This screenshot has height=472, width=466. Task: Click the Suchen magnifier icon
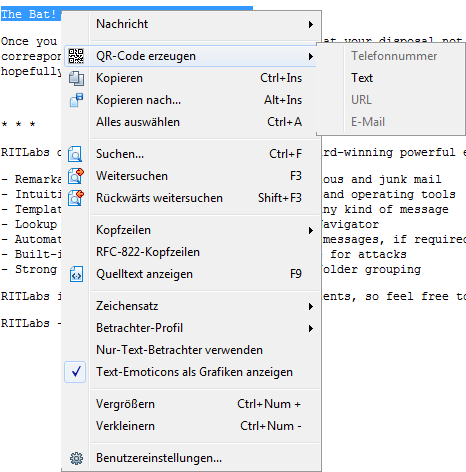click(75, 154)
